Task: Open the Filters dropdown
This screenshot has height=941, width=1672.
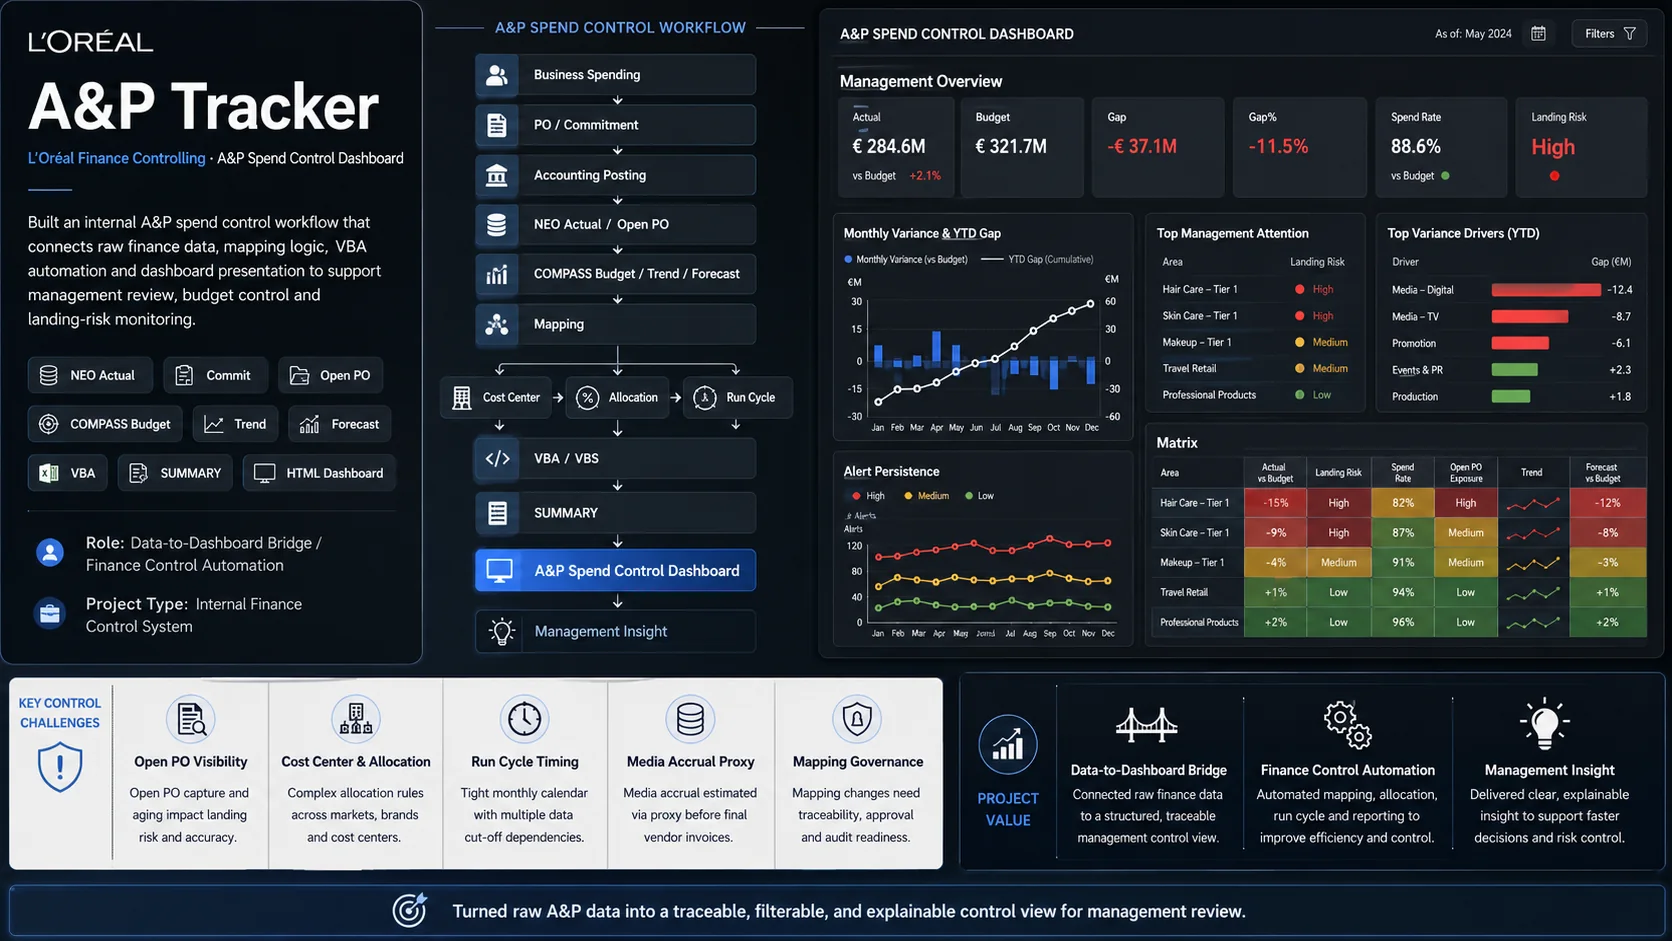Action: click(x=1609, y=34)
